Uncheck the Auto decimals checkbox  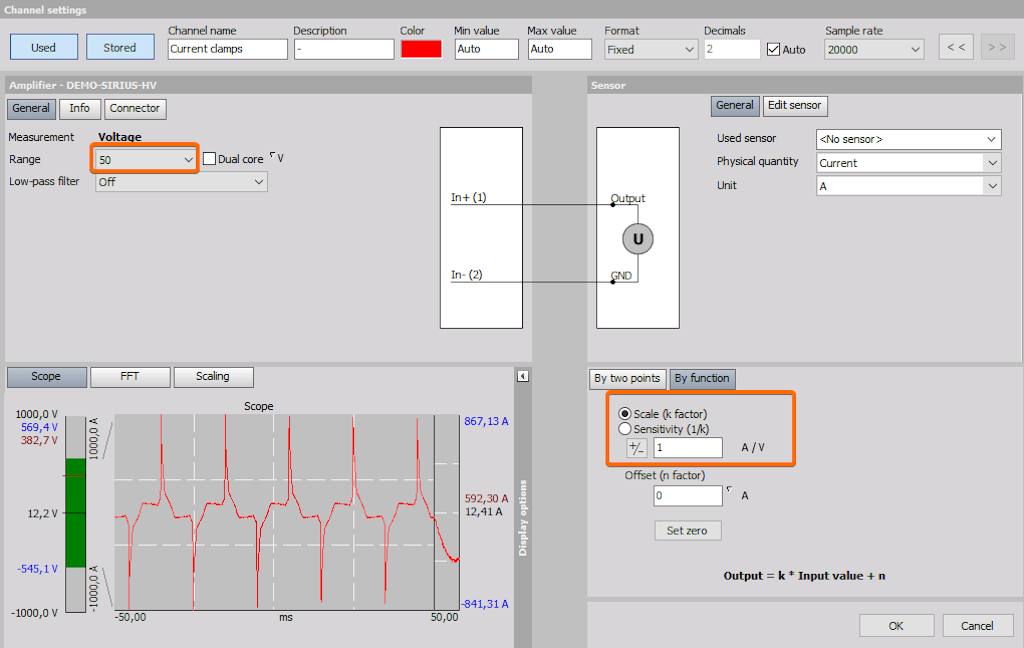[x=773, y=50]
